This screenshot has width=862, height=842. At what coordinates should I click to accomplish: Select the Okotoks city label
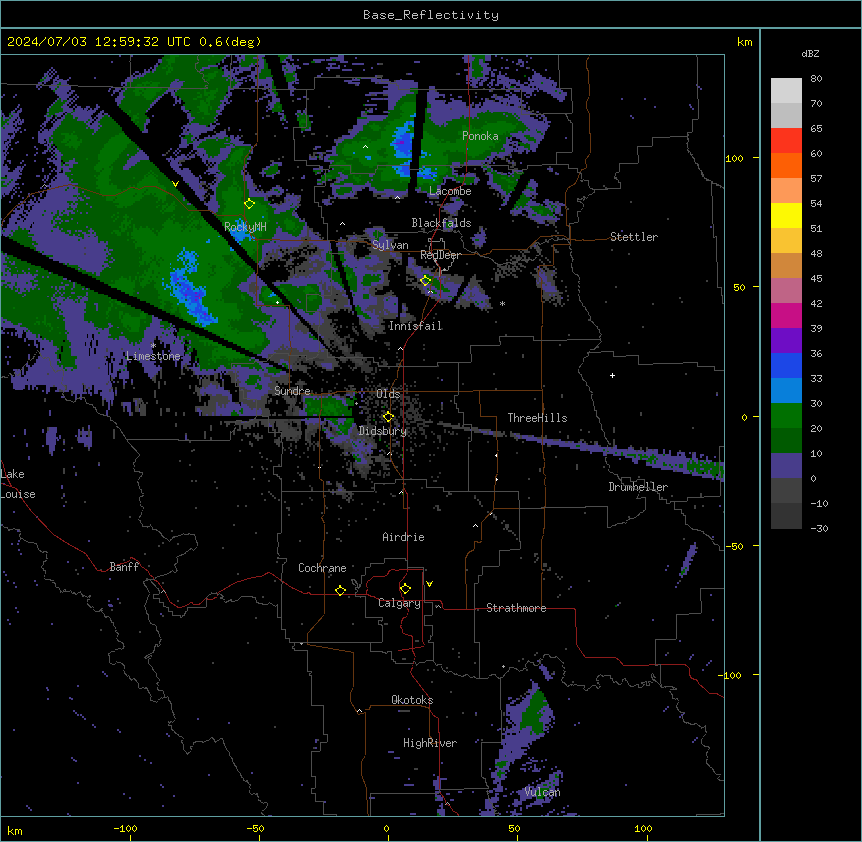click(x=412, y=700)
